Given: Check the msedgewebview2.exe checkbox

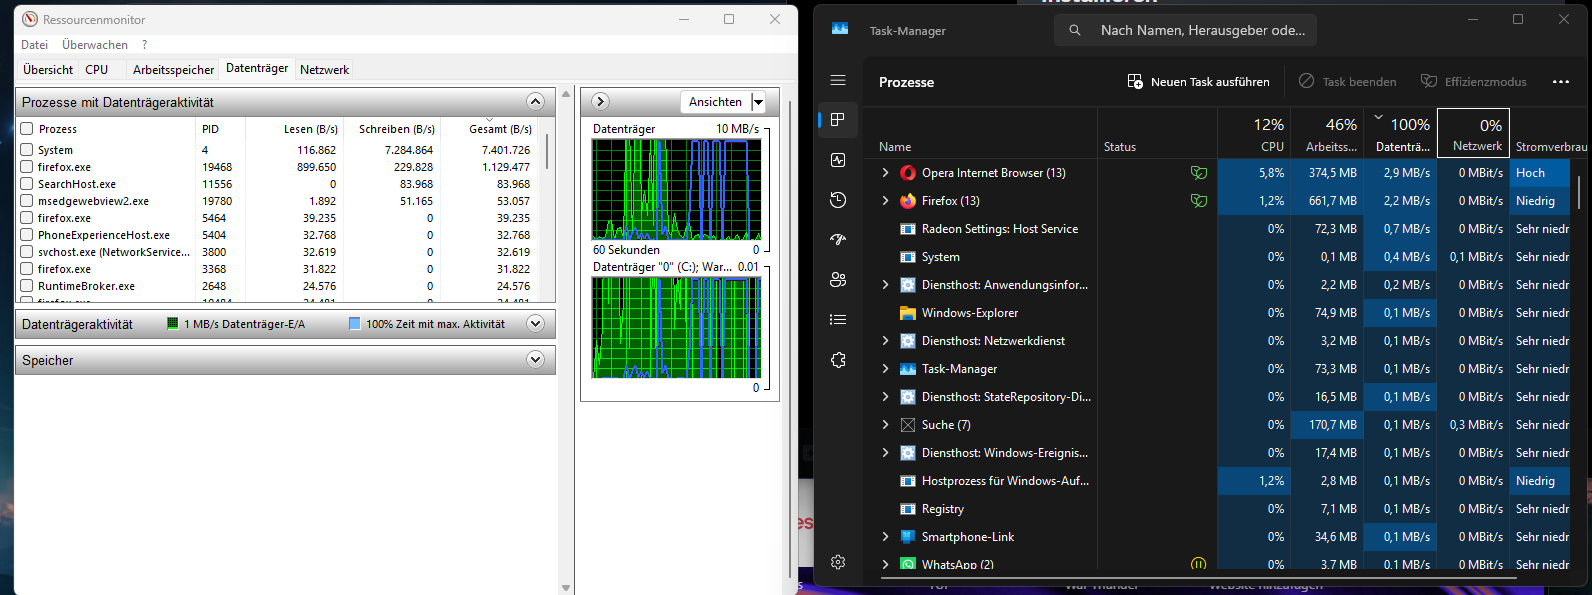Looking at the screenshot, I should click(x=27, y=201).
